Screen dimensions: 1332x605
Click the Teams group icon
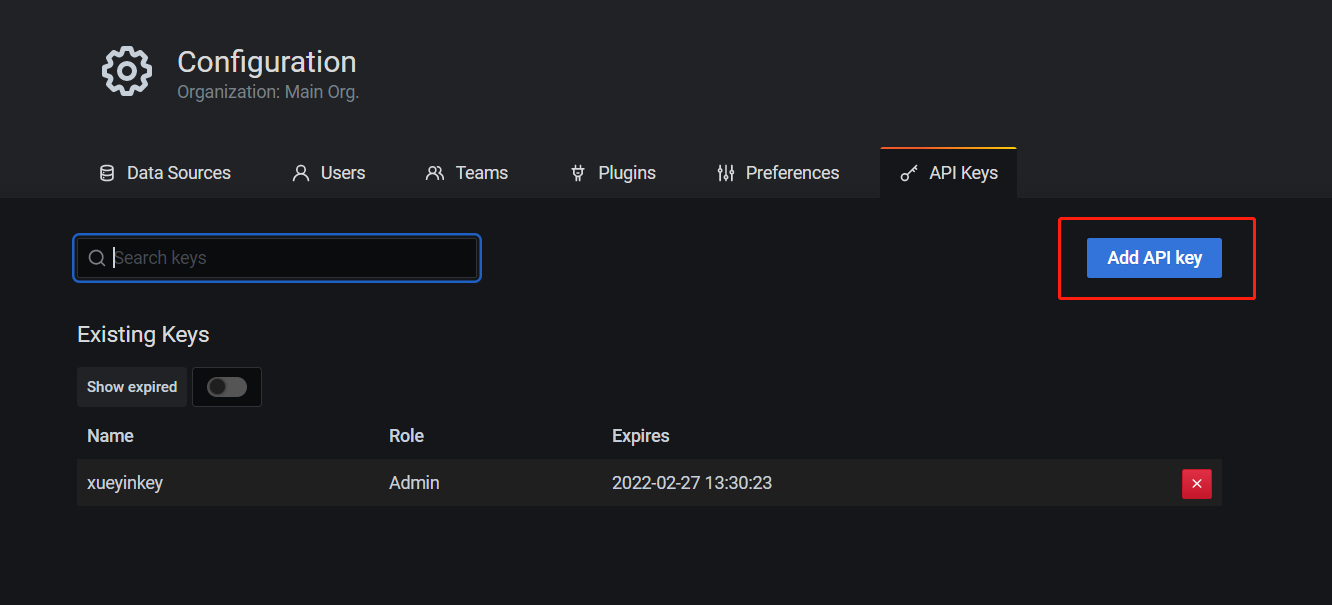tap(435, 172)
